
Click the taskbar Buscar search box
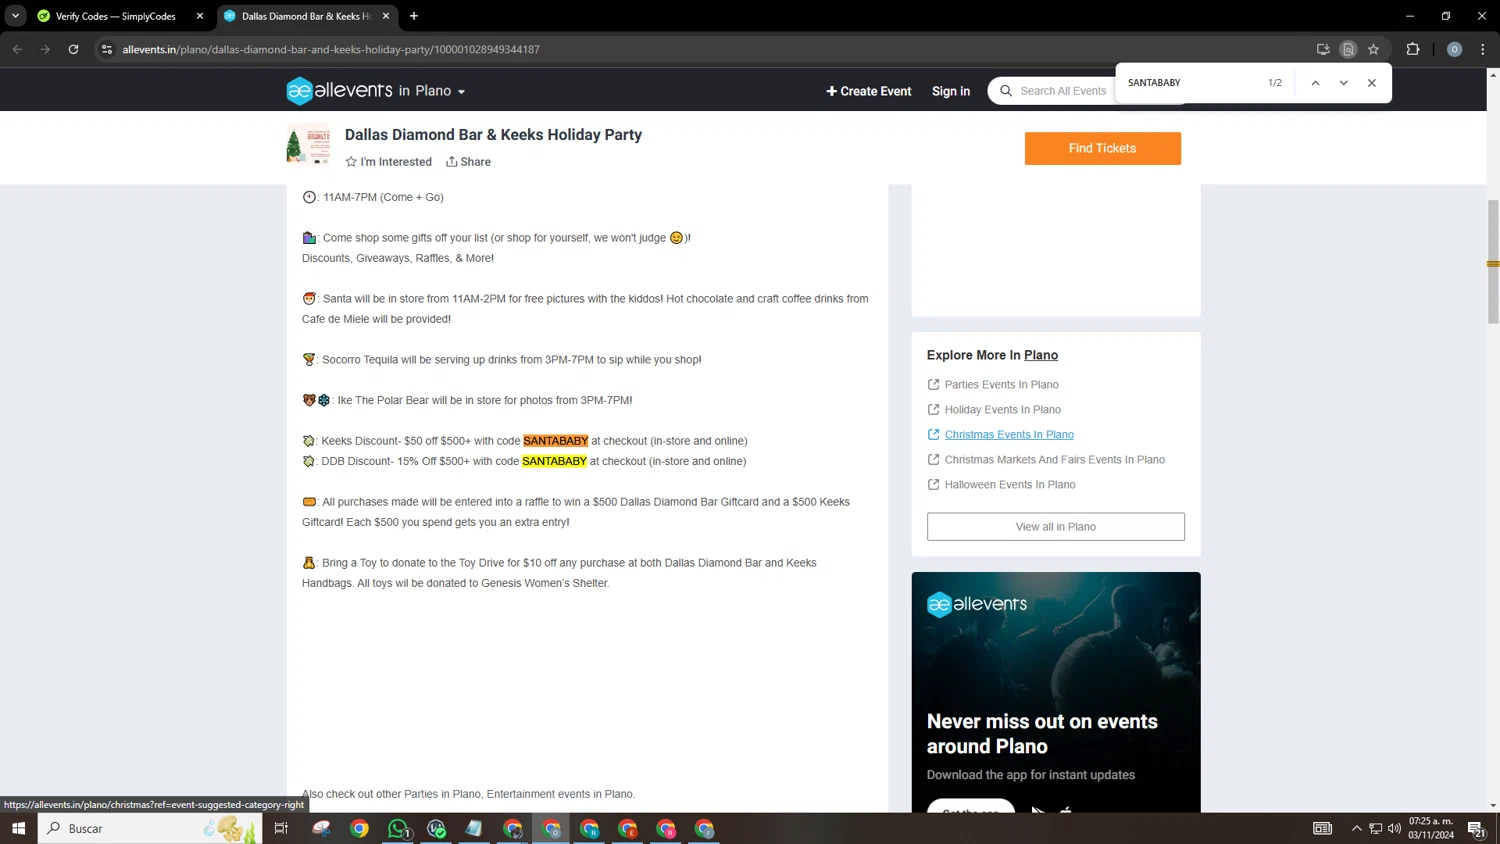coord(150,828)
